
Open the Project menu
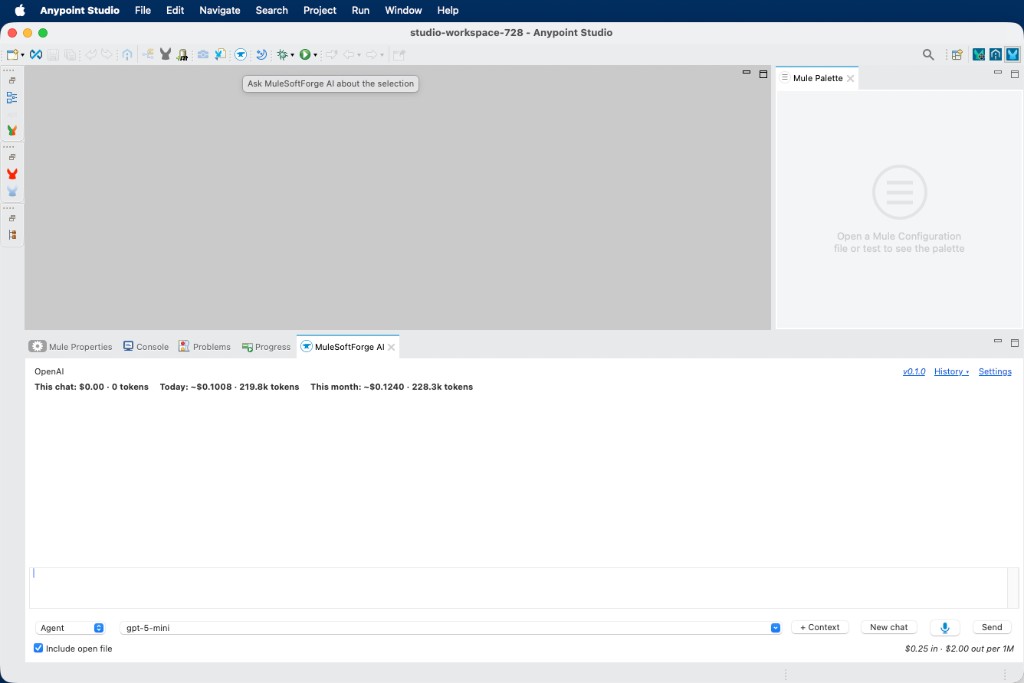coord(319,10)
